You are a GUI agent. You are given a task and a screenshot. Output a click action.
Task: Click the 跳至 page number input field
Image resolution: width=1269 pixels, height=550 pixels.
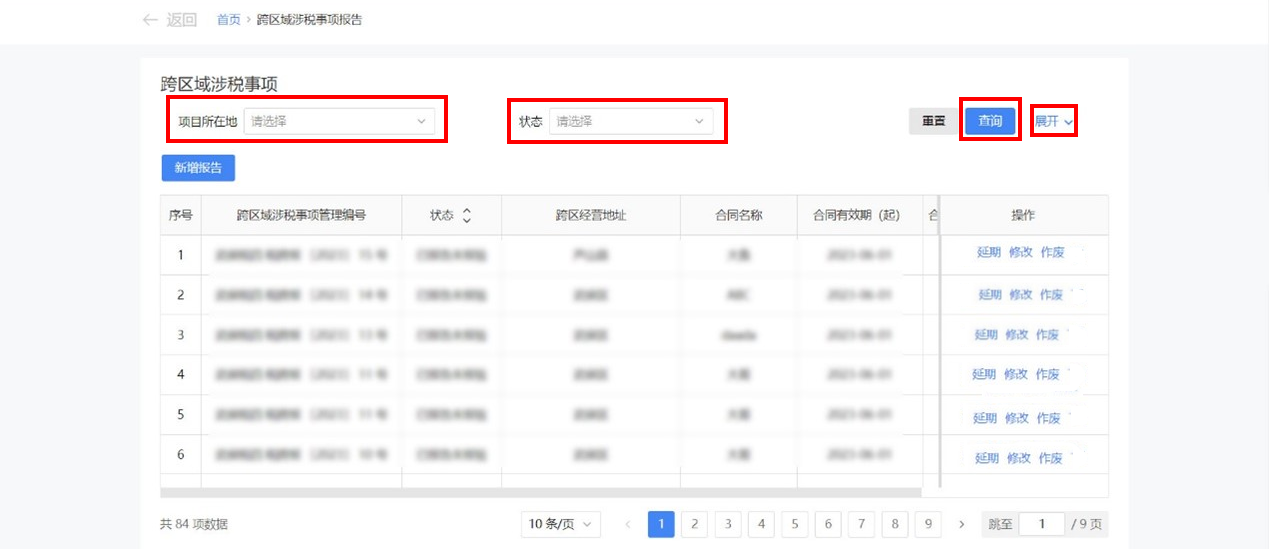1043,524
